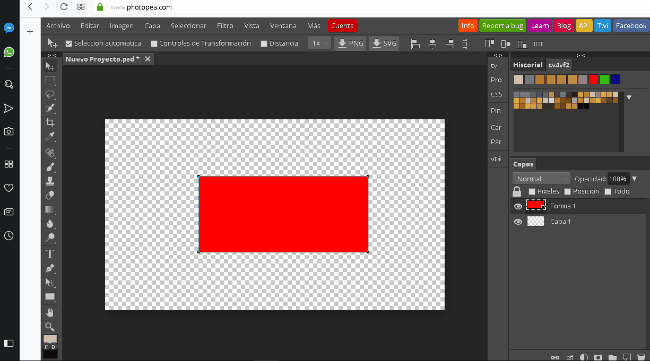The height and width of the screenshot is (361, 650).
Task: Add adjustment layer half-circle icon
Action: tap(584, 357)
